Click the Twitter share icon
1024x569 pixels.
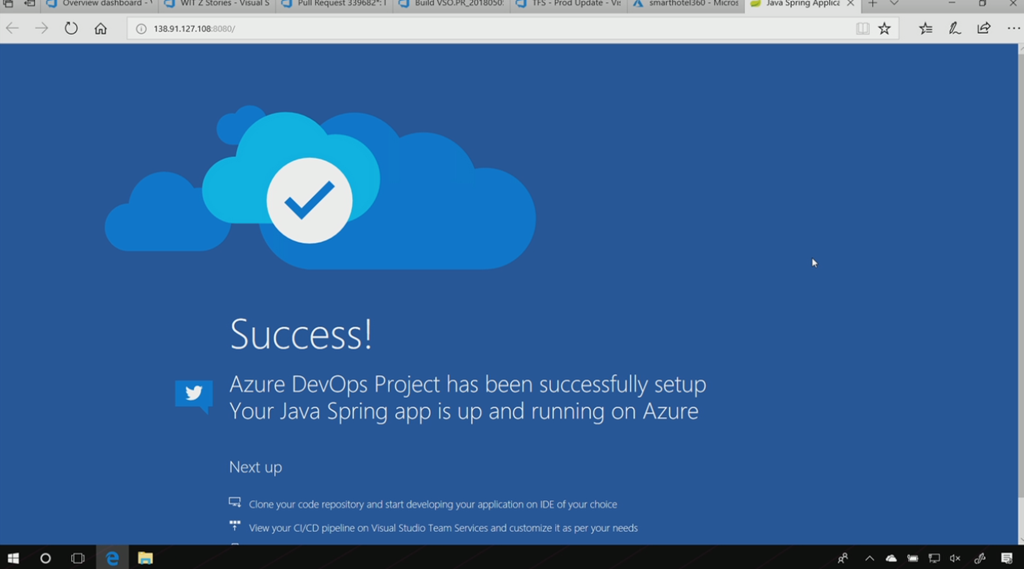pyautogui.click(x=193, y=394)
